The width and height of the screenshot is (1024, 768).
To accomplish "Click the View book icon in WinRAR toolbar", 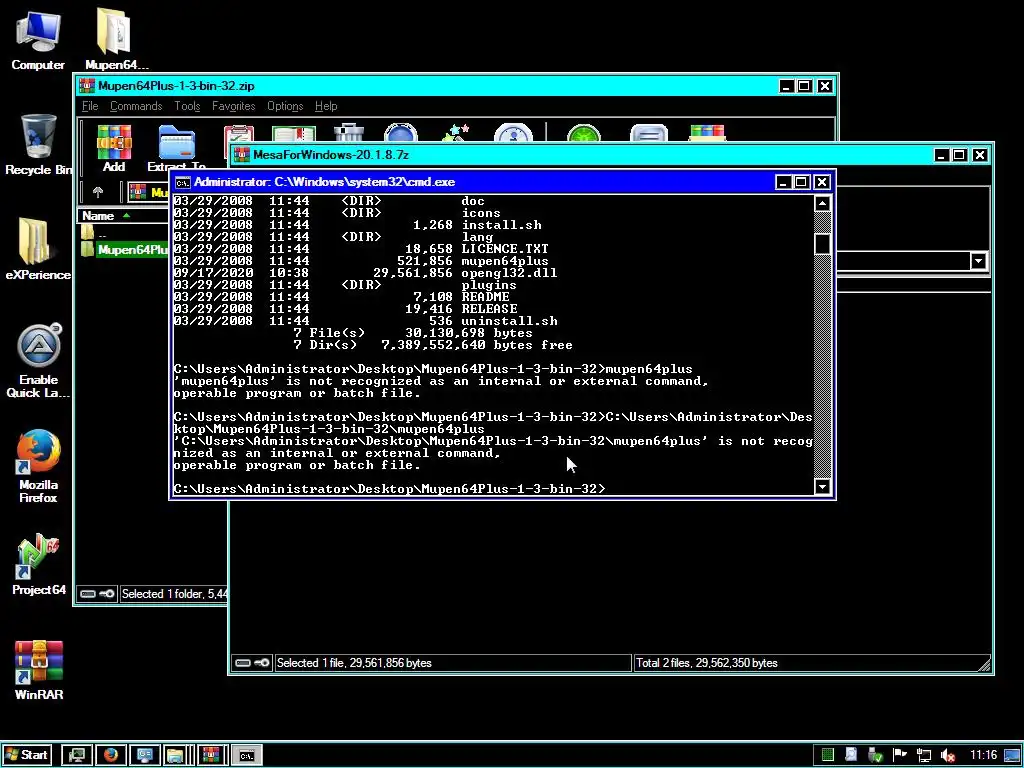I will tap(294, 133).
